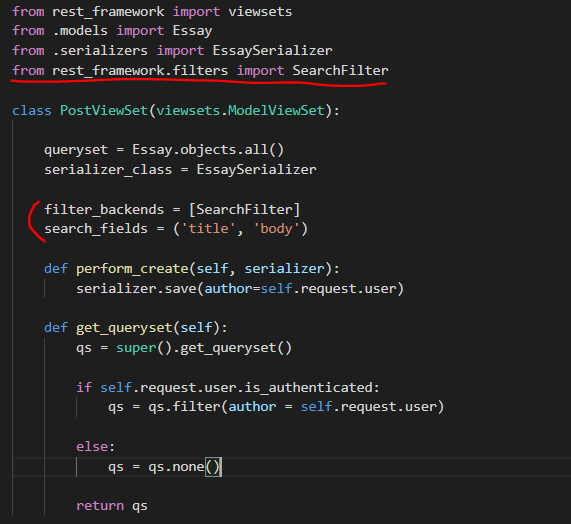Click '.models' in the second import line
The width and height of the screenshot is (571, 524).
(x=80, y=31)
